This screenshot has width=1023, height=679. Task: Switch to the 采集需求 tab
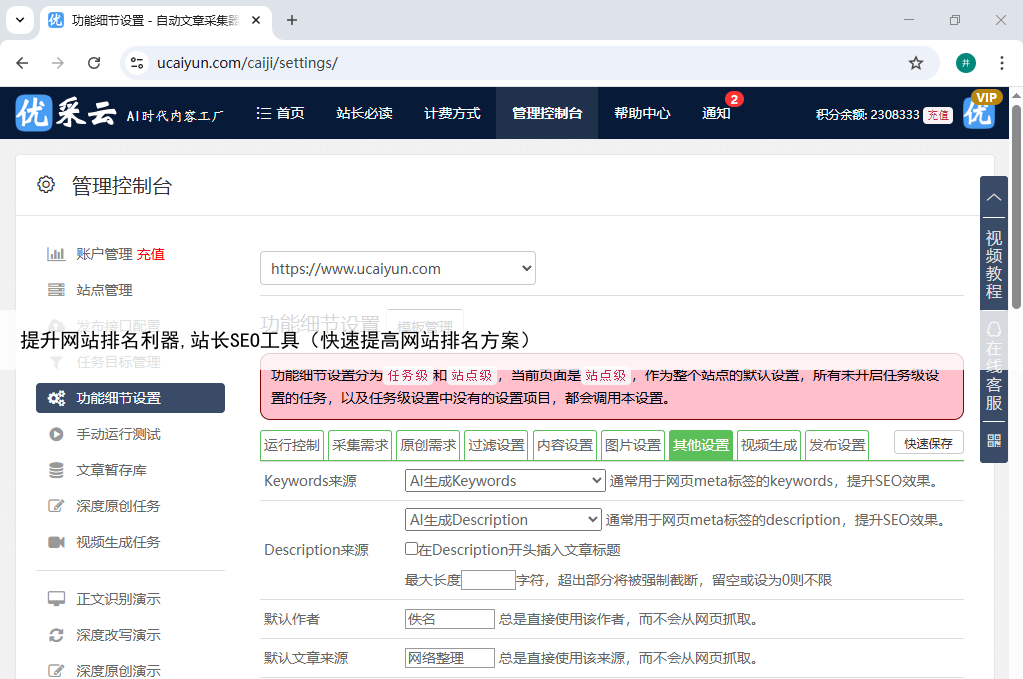point(360,445)
